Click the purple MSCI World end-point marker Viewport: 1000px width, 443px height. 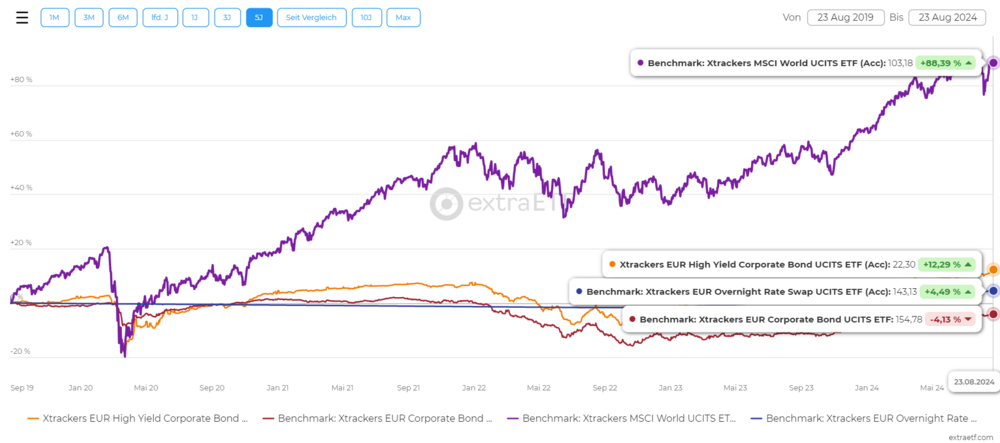point(993,63)
